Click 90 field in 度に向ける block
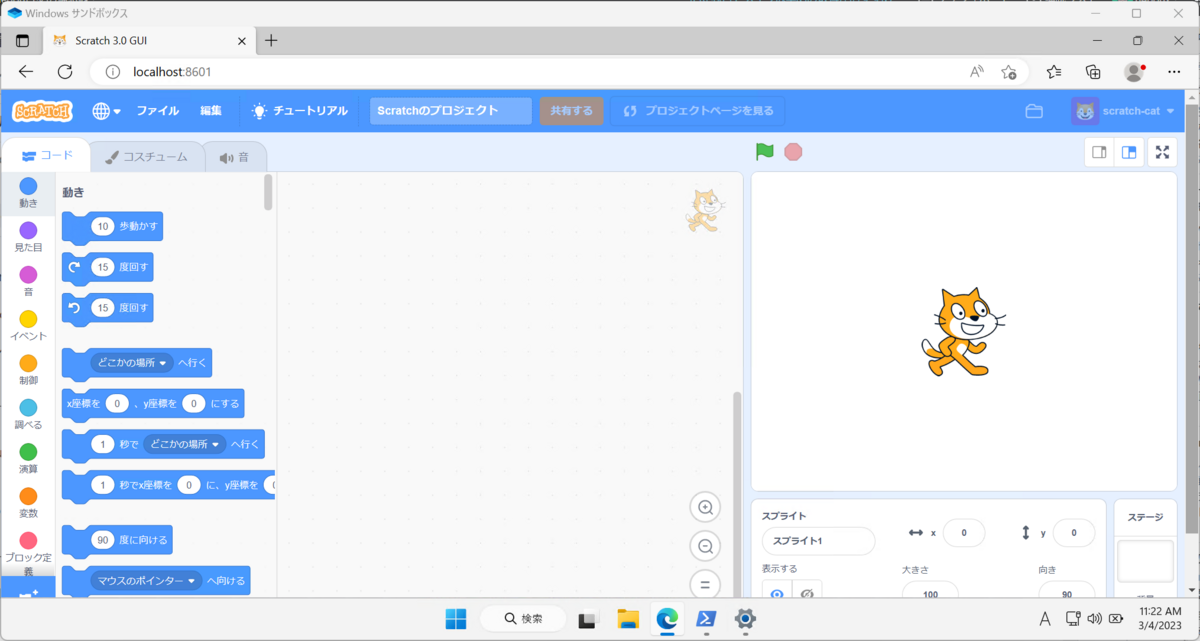Screen dimensions: 1200x641 point(102,541)
